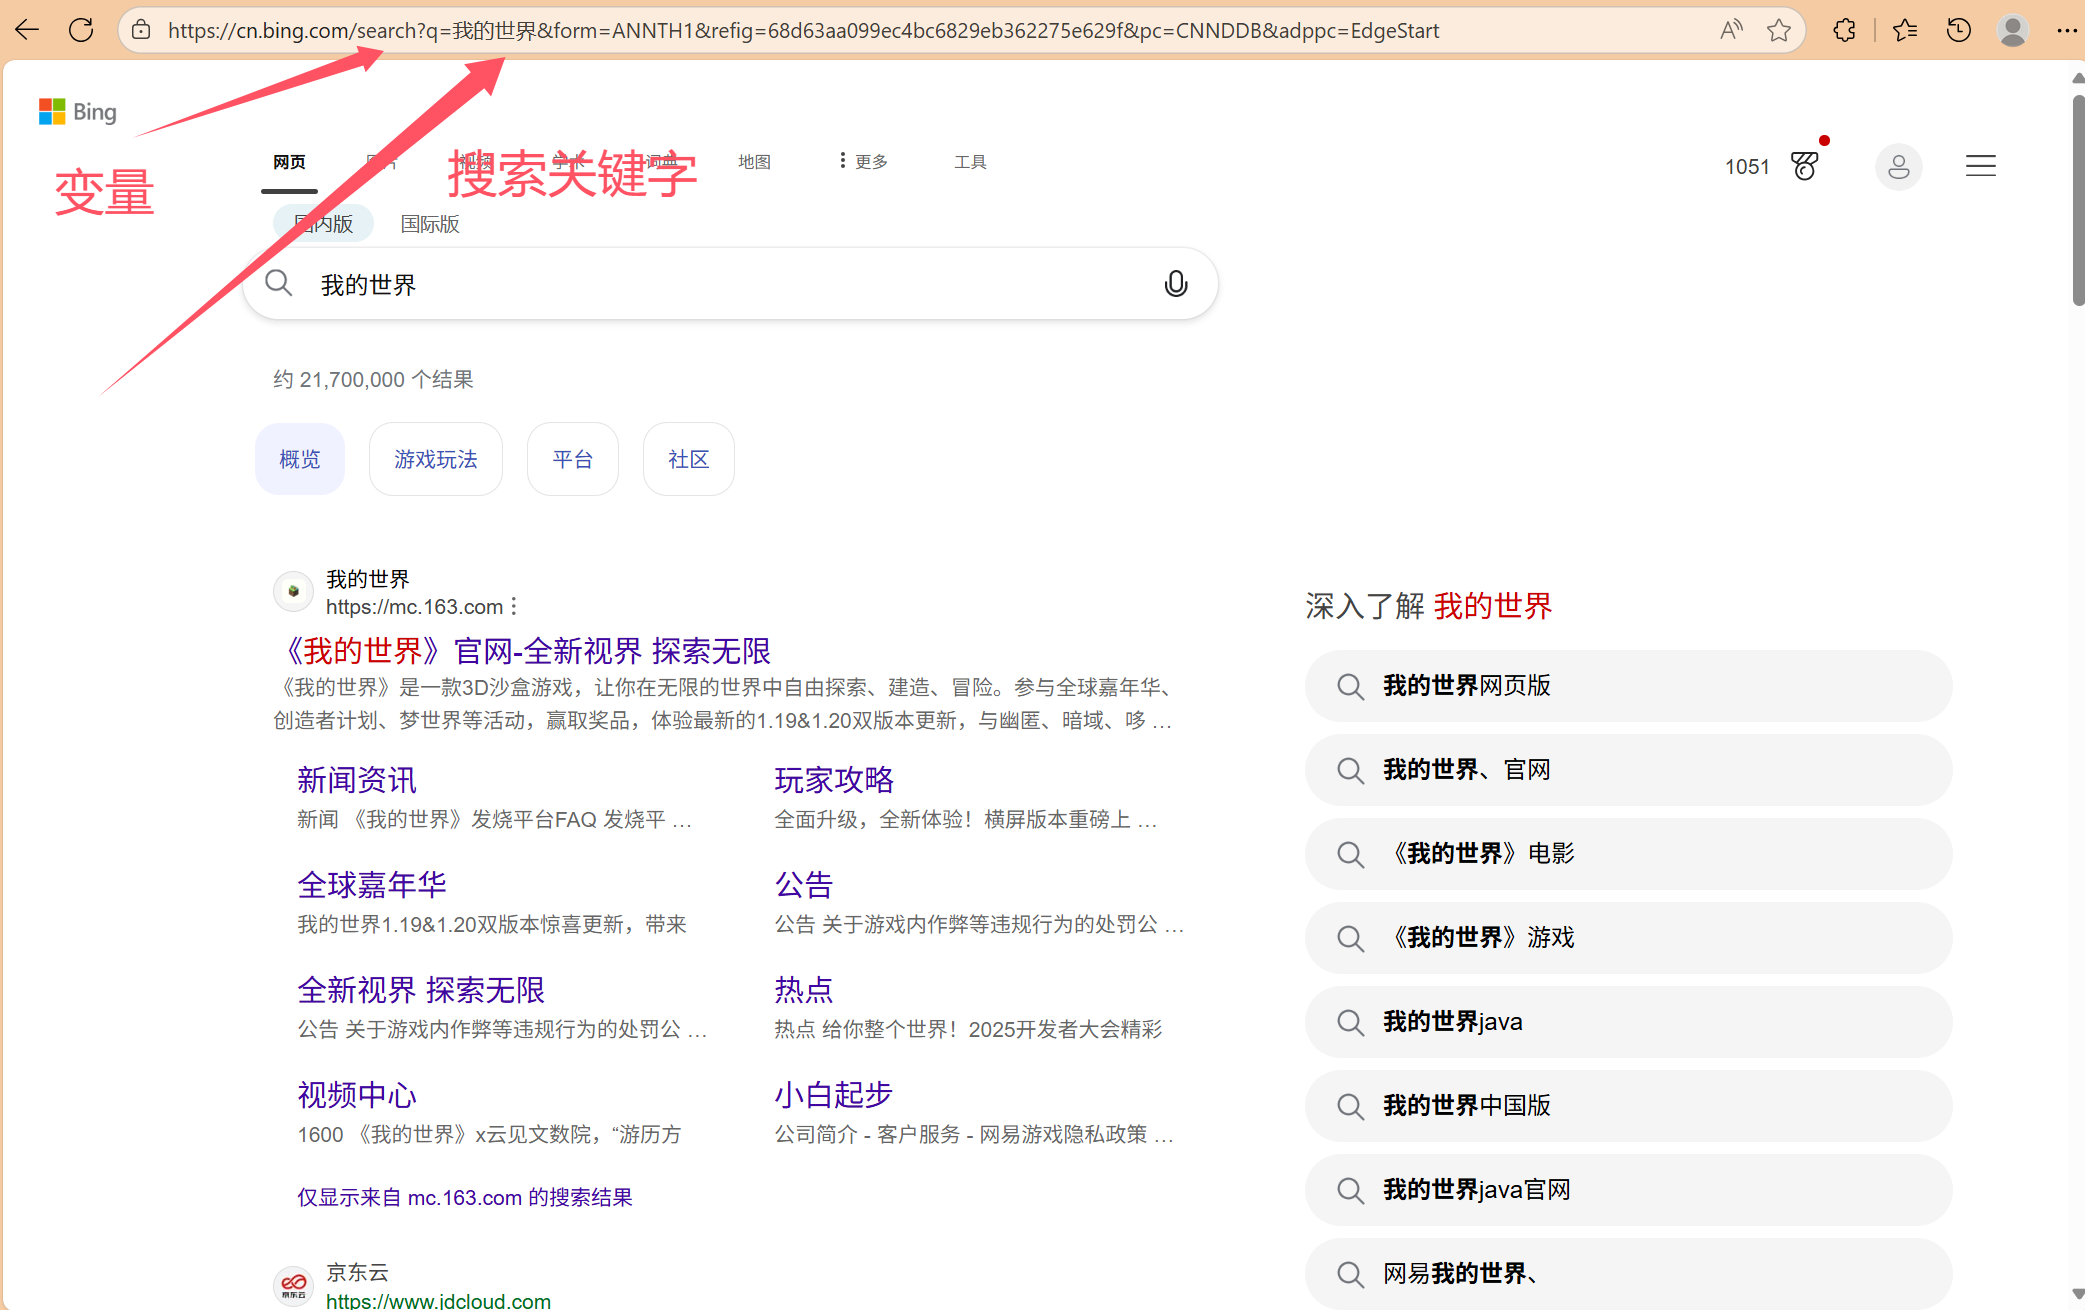
Task: Switch to the 网页 tab
Action: [x=289, y=162]
